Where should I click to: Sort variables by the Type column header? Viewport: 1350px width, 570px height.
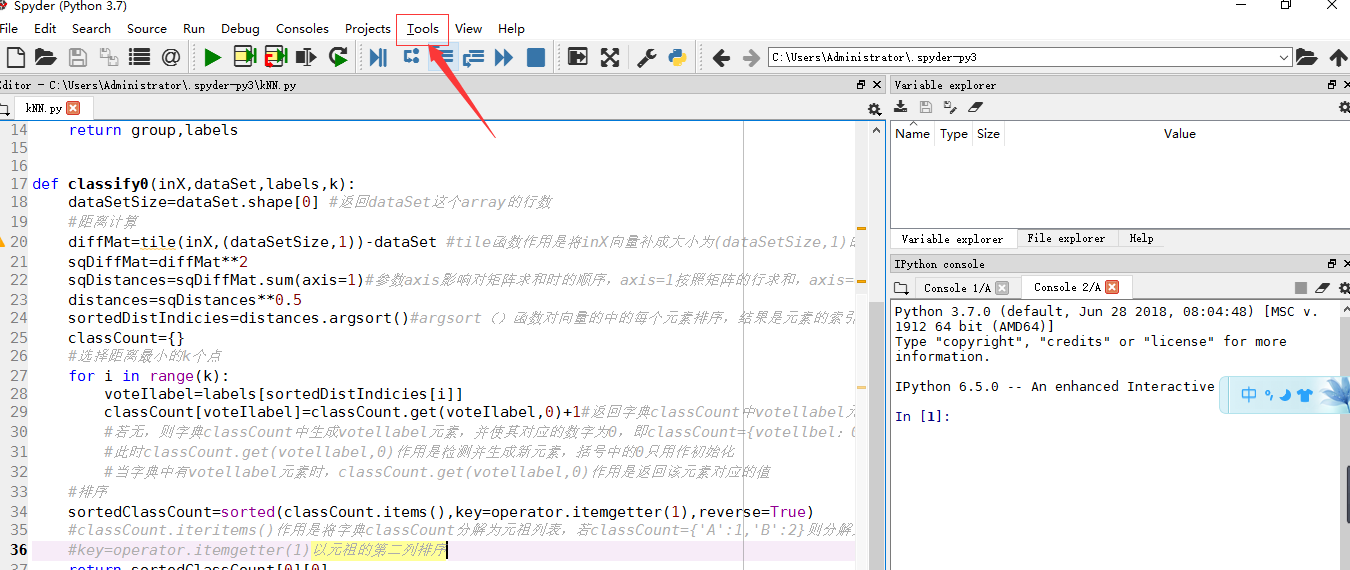tap(954, 134)
